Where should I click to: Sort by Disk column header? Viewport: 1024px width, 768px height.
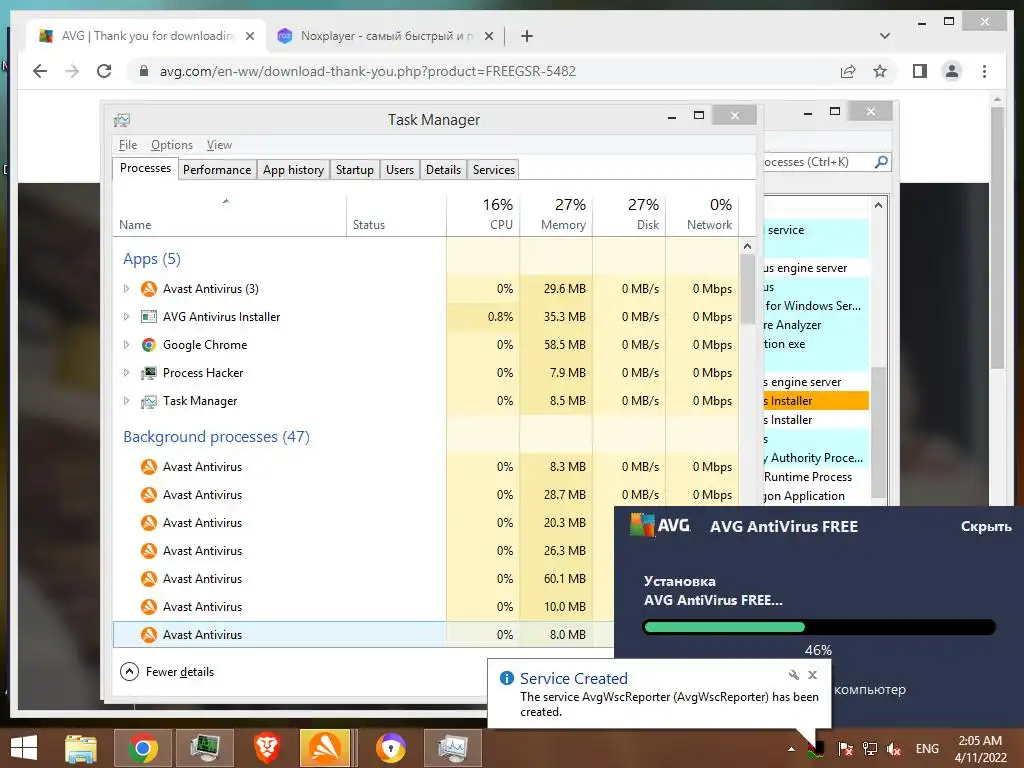(x=630, y=215)
